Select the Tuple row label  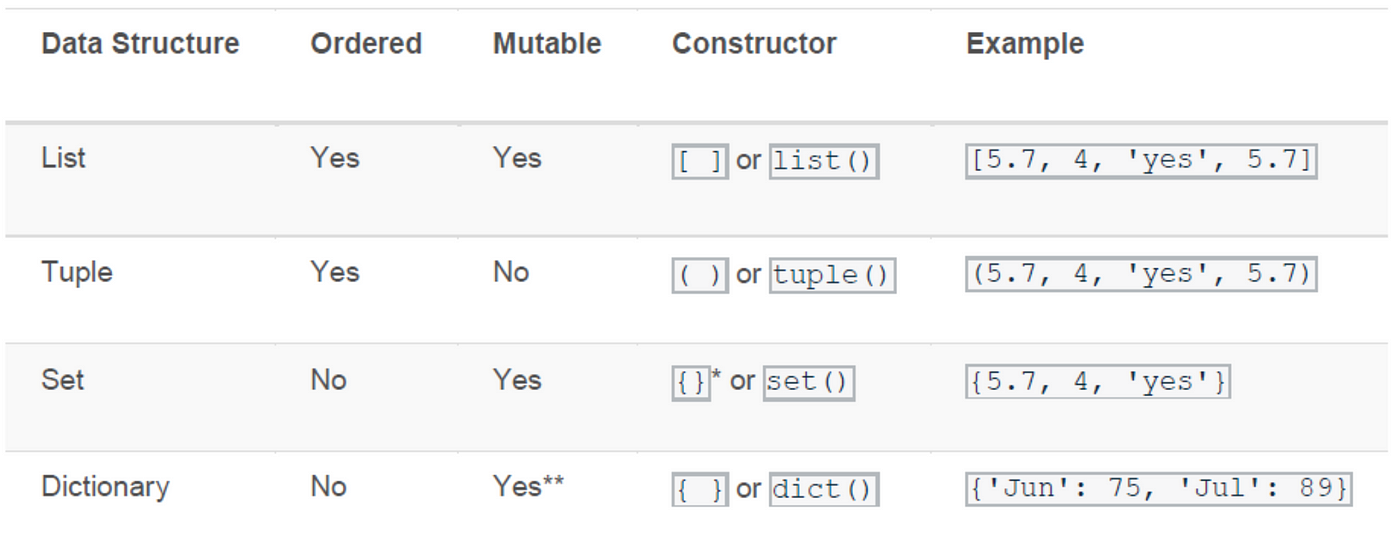click(x=77, y=272)
